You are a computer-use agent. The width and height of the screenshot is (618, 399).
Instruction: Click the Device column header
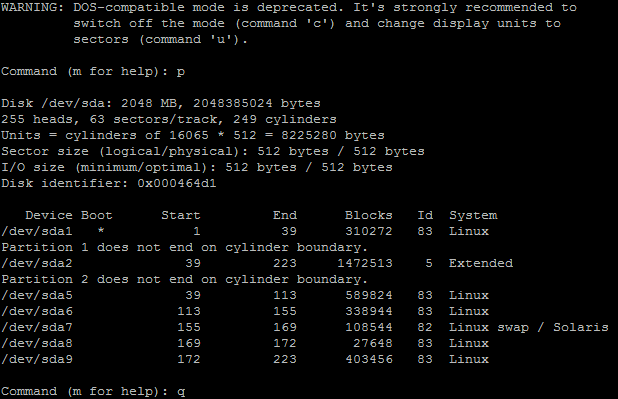click(49, 215)
